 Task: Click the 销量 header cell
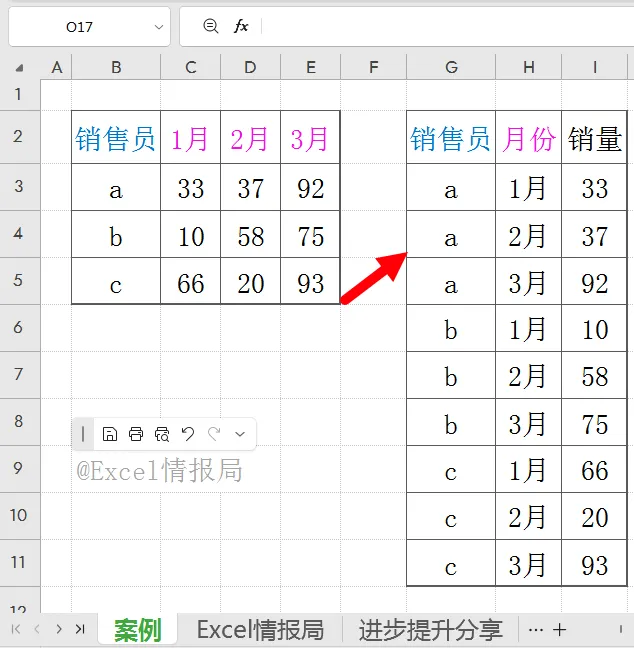click(x=594, y=137)
